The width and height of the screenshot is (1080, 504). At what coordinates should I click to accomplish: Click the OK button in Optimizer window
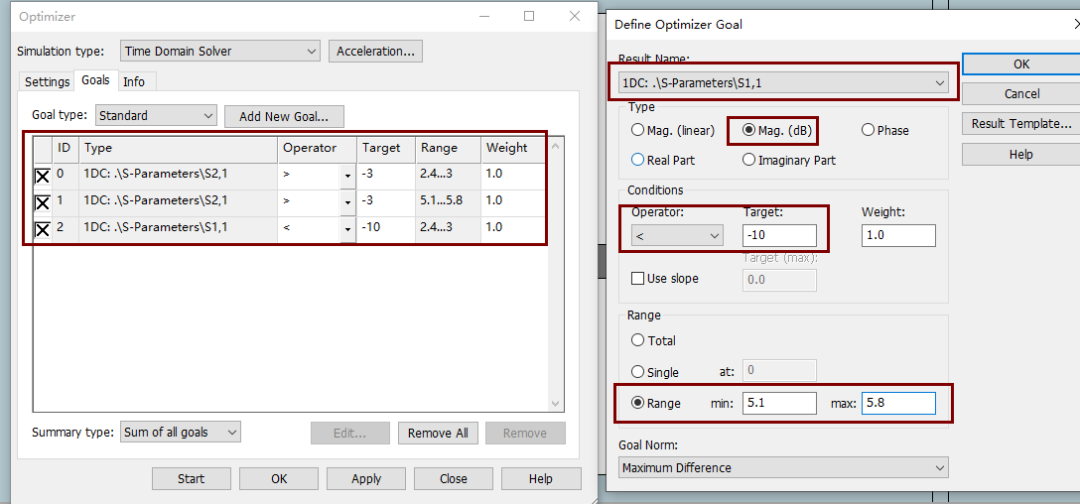pos(279,479)
